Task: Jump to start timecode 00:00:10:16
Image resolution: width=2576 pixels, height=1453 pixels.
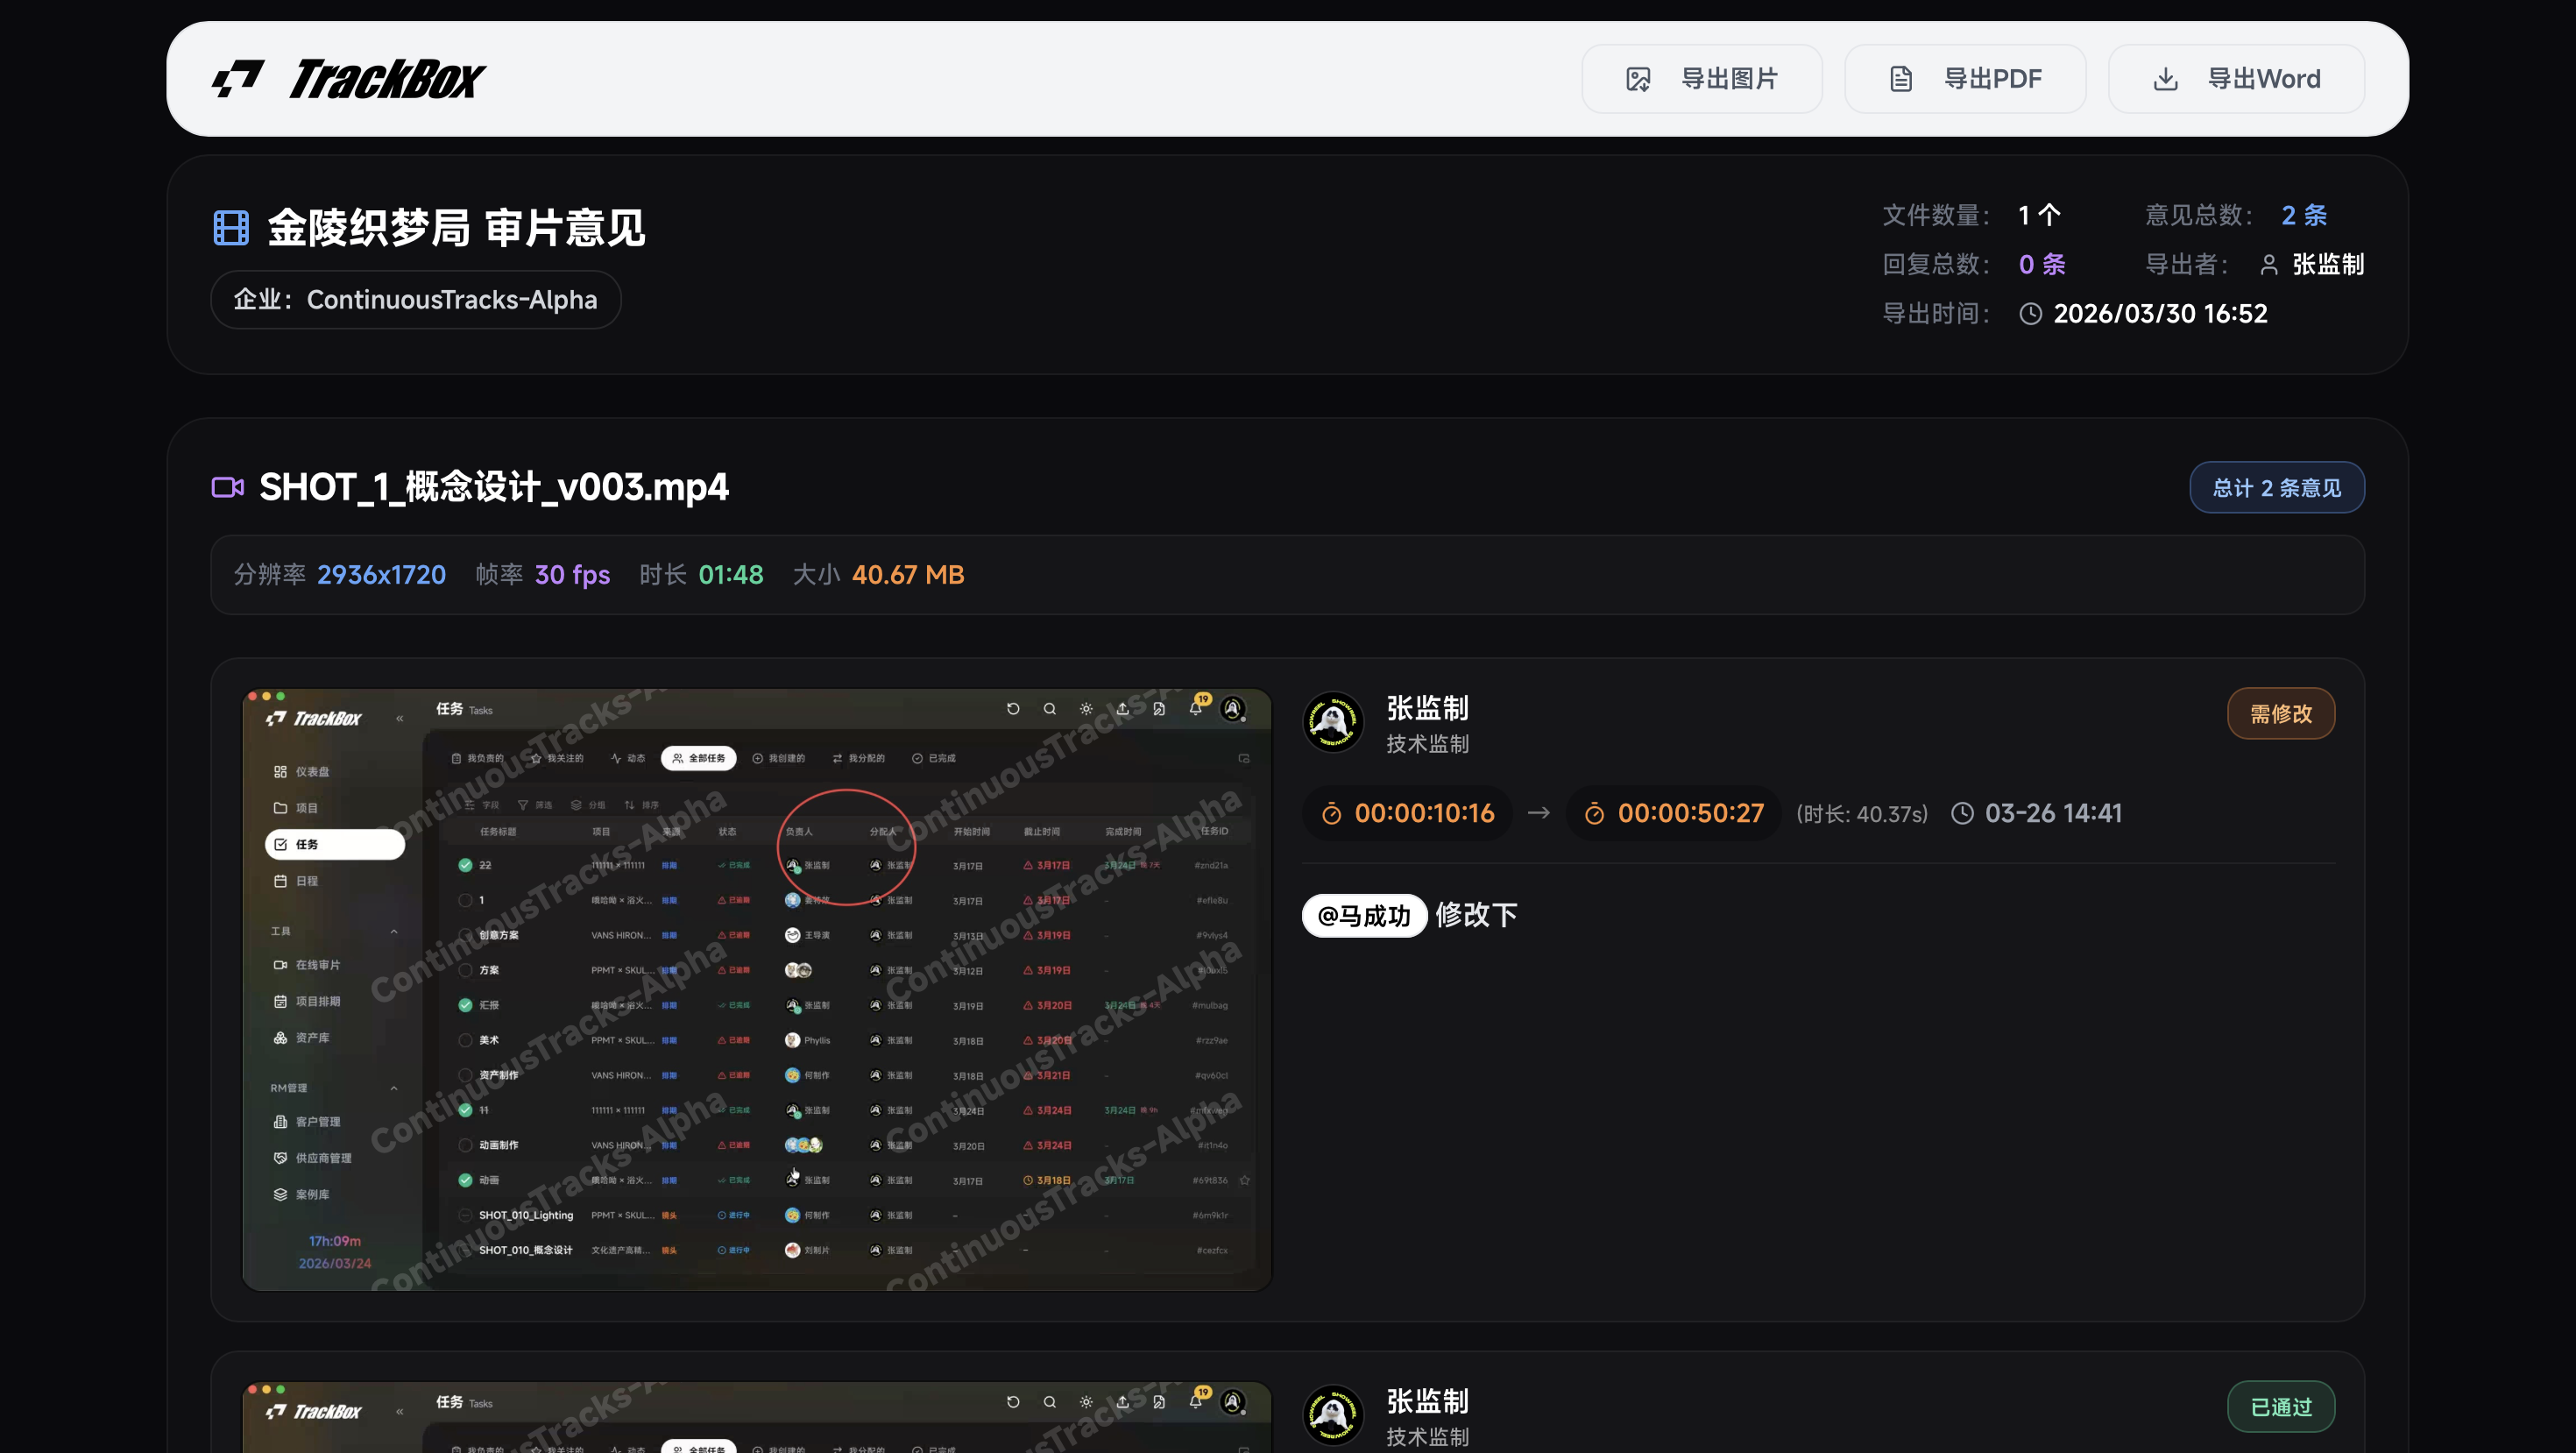Action: [x=1407, y=813]
